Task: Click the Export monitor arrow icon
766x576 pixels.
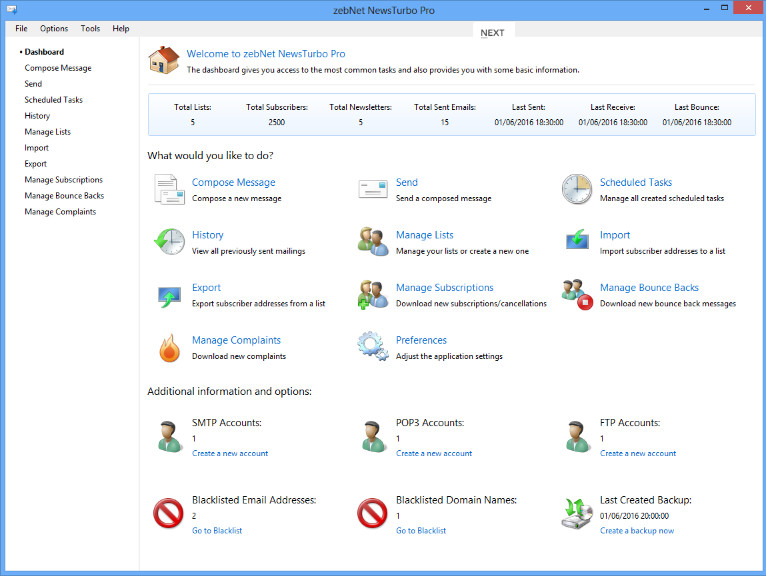Action: coord(170,296)
